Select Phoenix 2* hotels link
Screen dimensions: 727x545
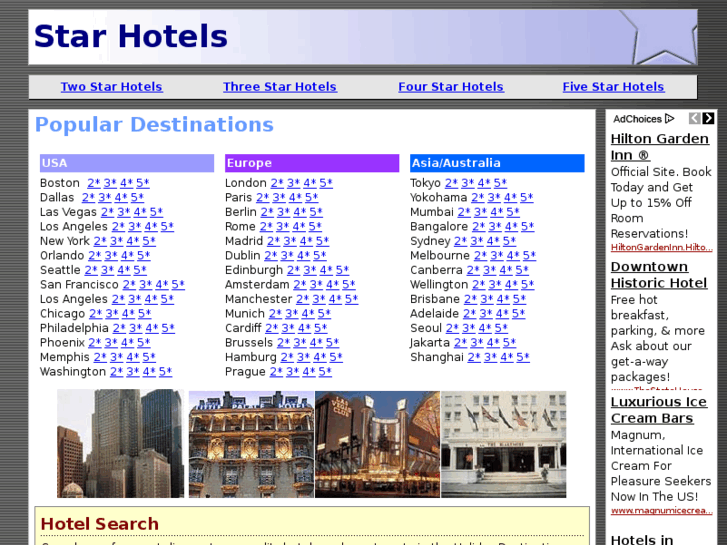[x=95, y=342]
